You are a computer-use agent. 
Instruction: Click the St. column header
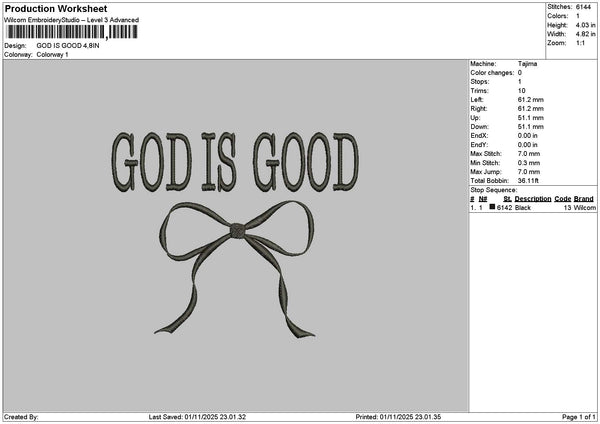(507, 199)
